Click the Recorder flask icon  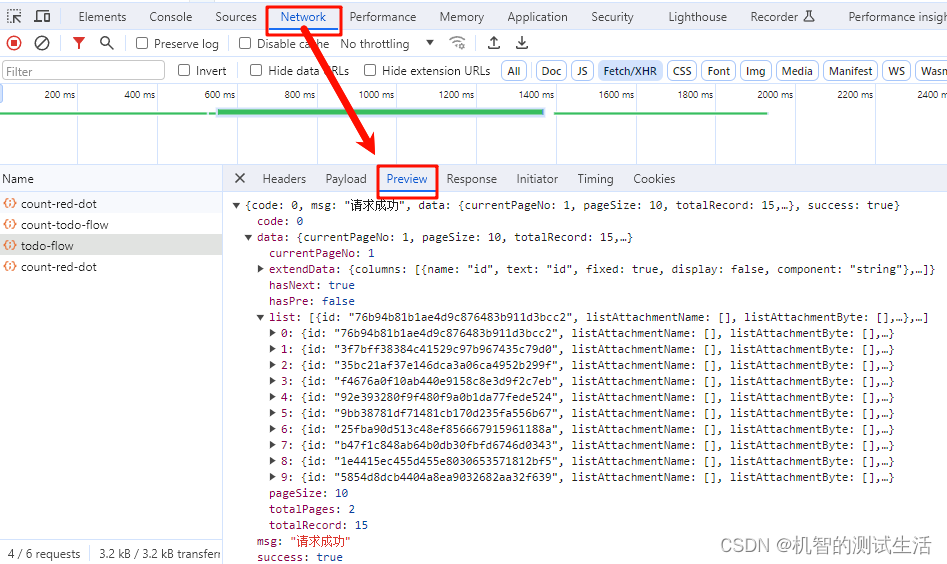tap(809, 16)
